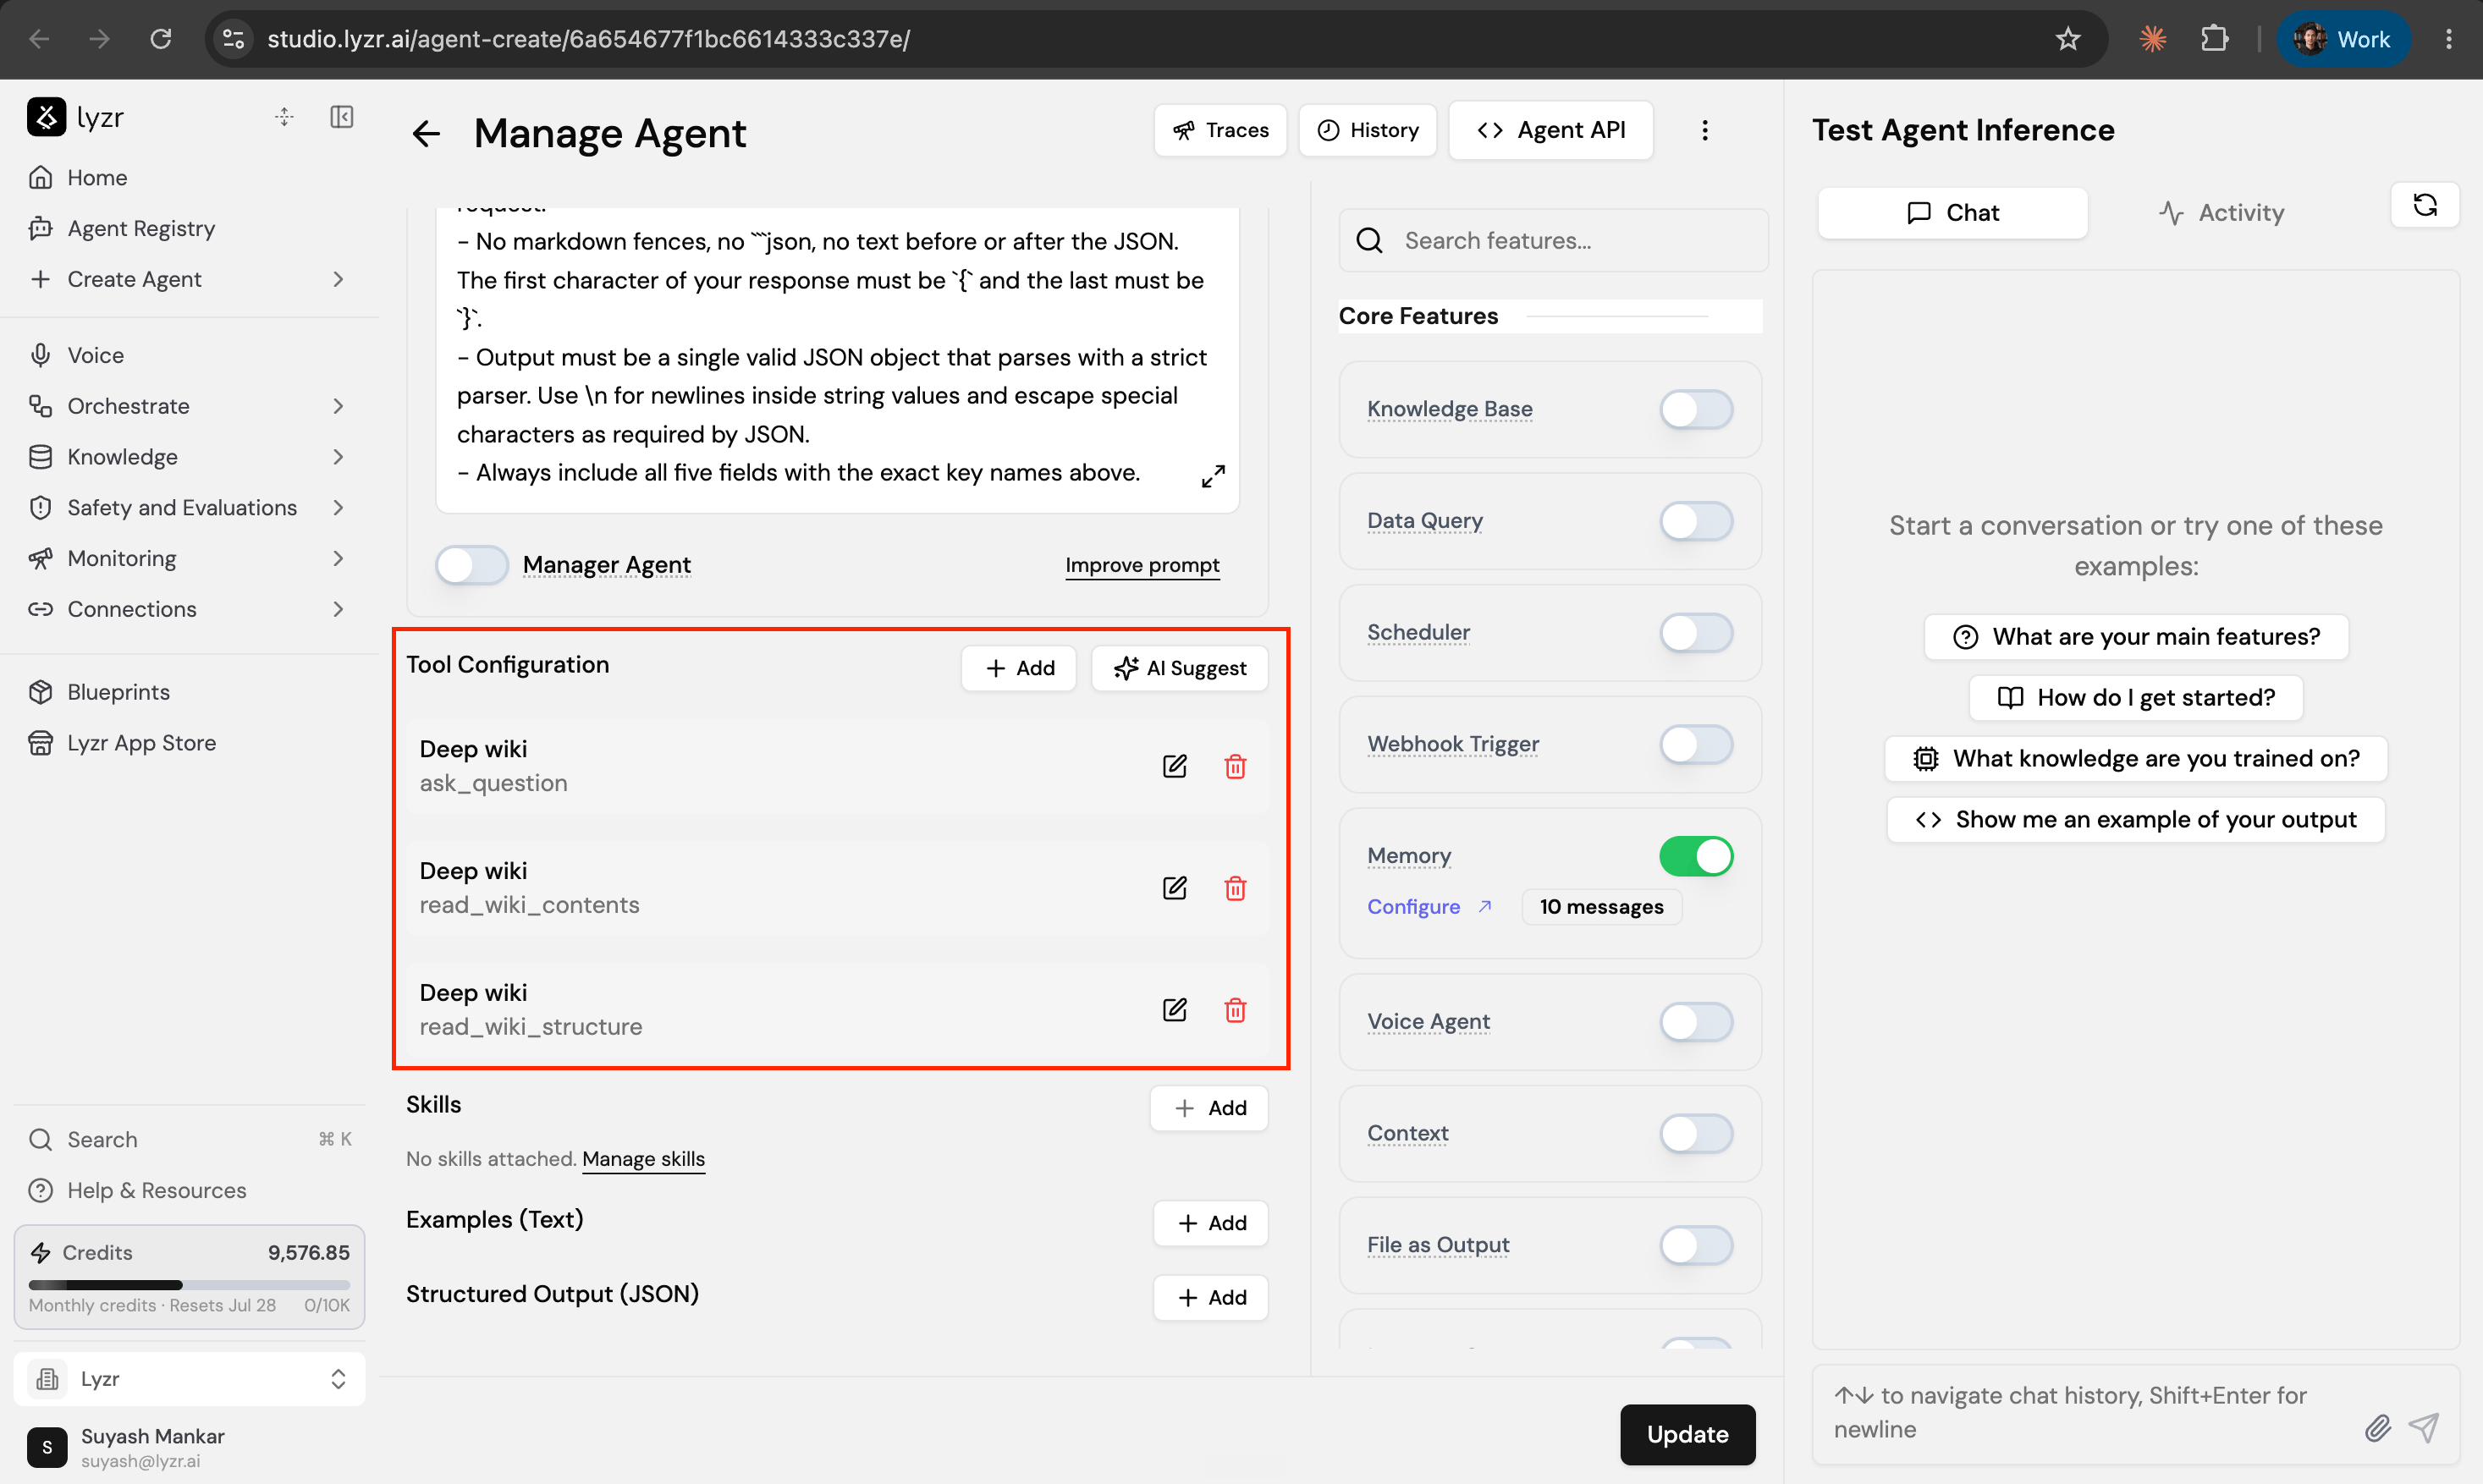
Task: Go back with the Manage Agent arrow
Action: (426, 133)
